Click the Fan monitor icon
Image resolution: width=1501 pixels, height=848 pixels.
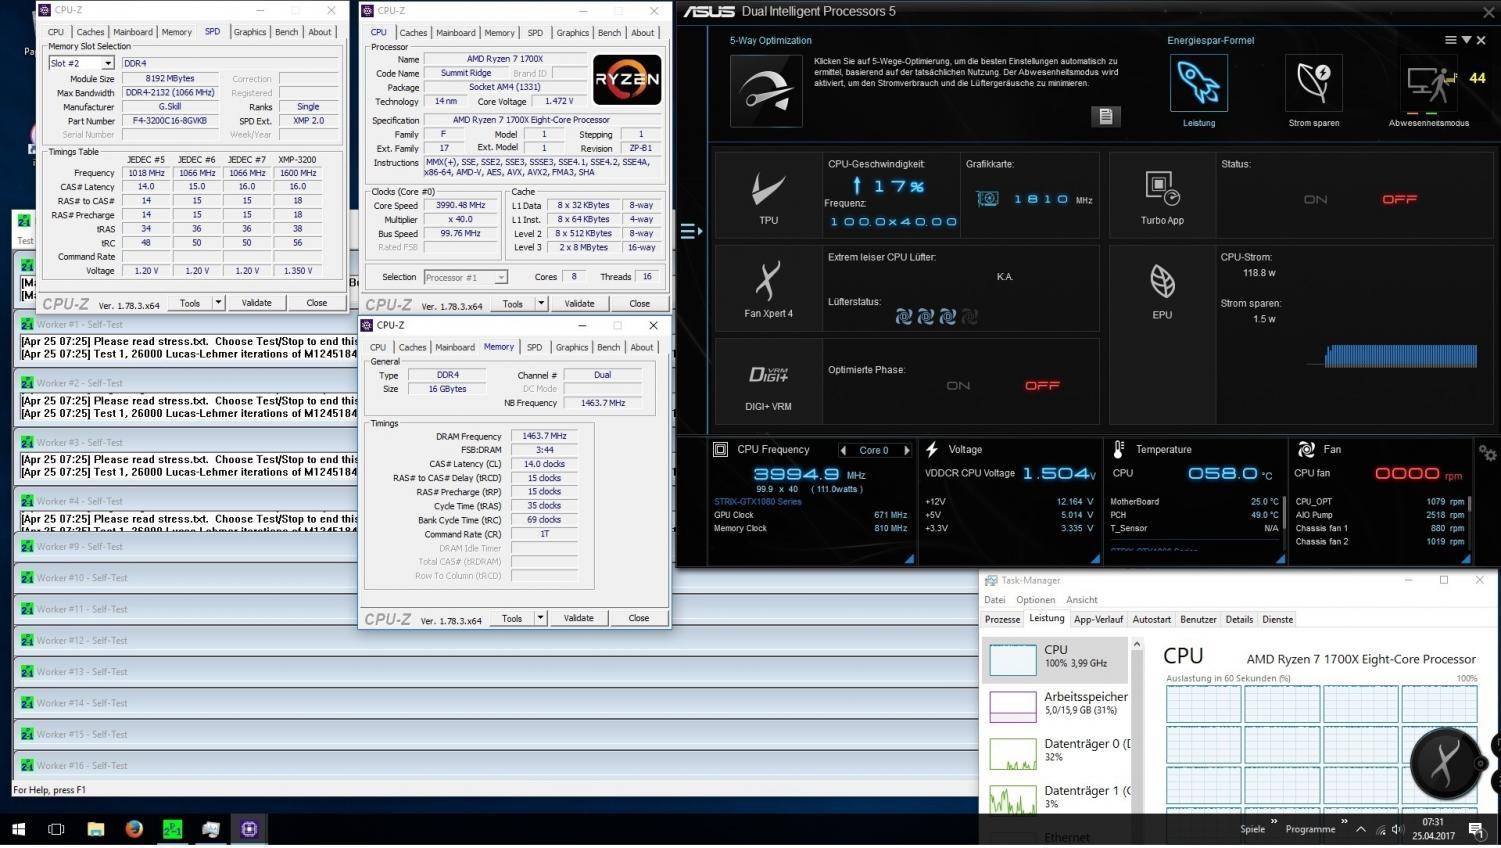1306,450
